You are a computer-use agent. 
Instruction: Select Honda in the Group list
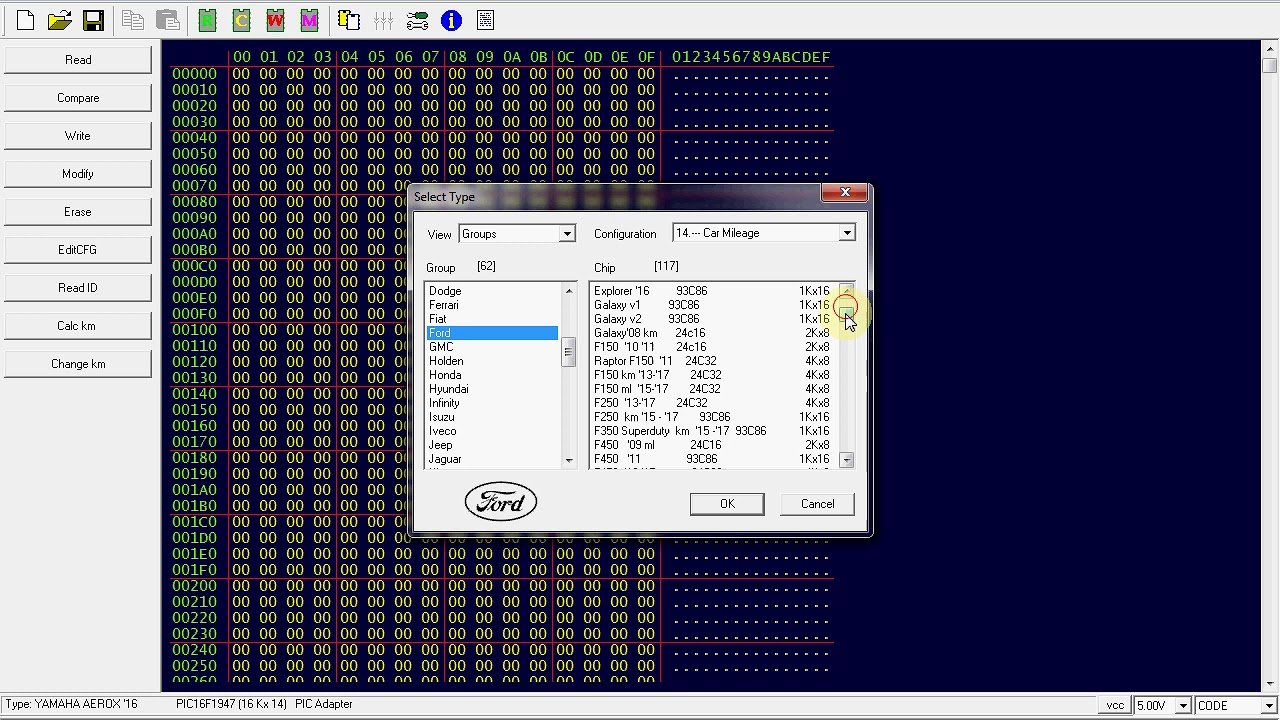[x=445, y=375]
